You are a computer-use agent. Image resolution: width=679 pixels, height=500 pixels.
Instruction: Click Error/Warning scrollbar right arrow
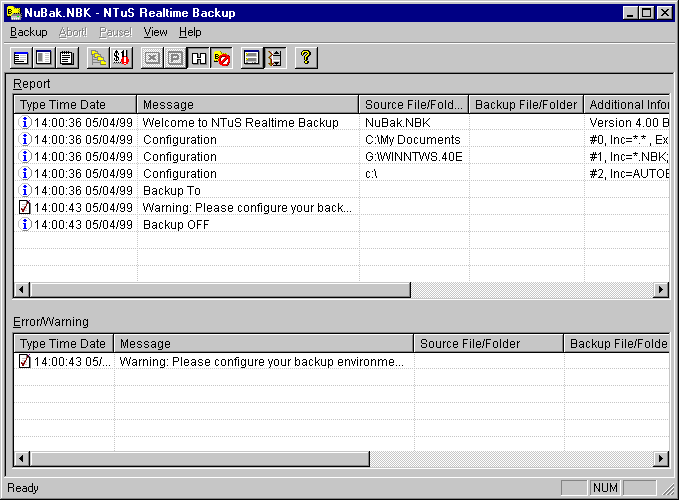(661, 458)
